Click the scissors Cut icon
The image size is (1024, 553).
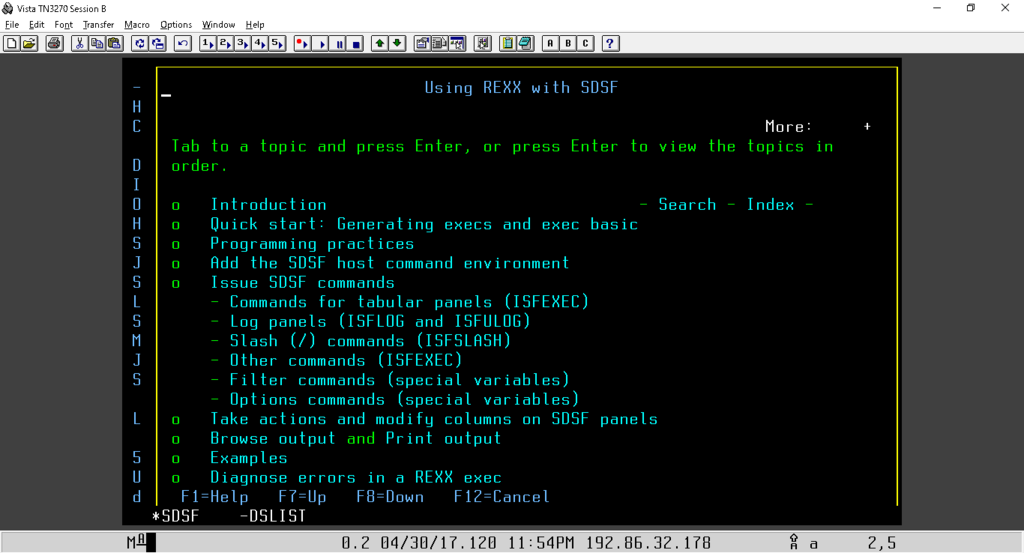(80, 44)
